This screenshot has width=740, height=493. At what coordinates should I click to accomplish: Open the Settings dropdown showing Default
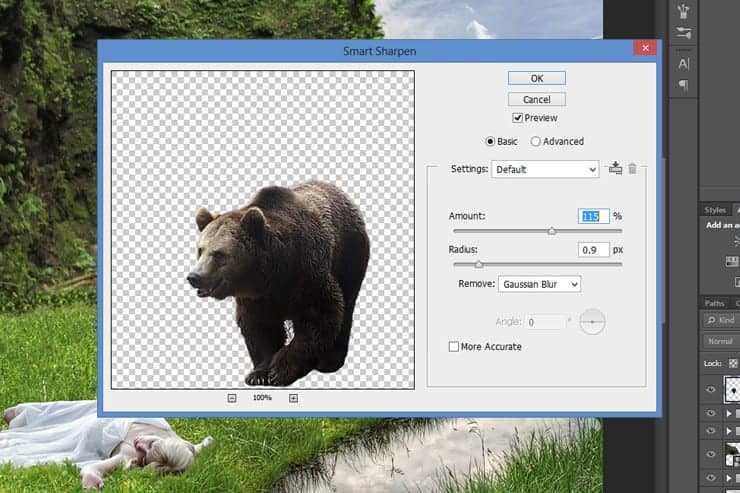tap(545, 170)
